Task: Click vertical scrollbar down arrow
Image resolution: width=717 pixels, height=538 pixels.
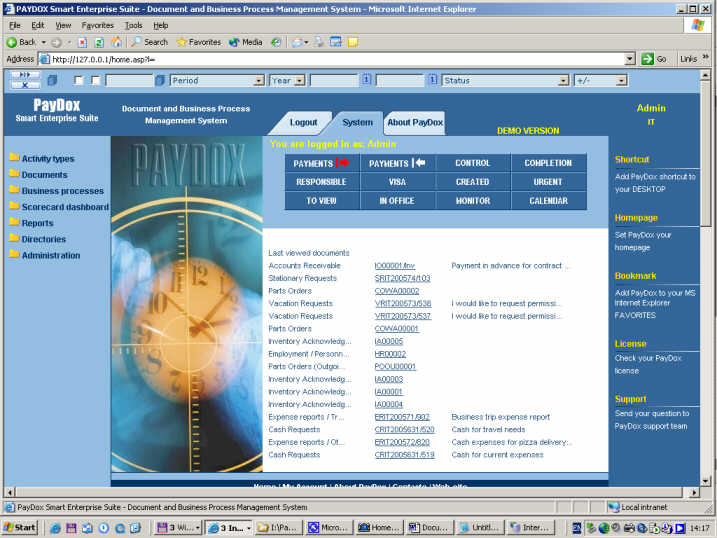Action: [705, 481]
